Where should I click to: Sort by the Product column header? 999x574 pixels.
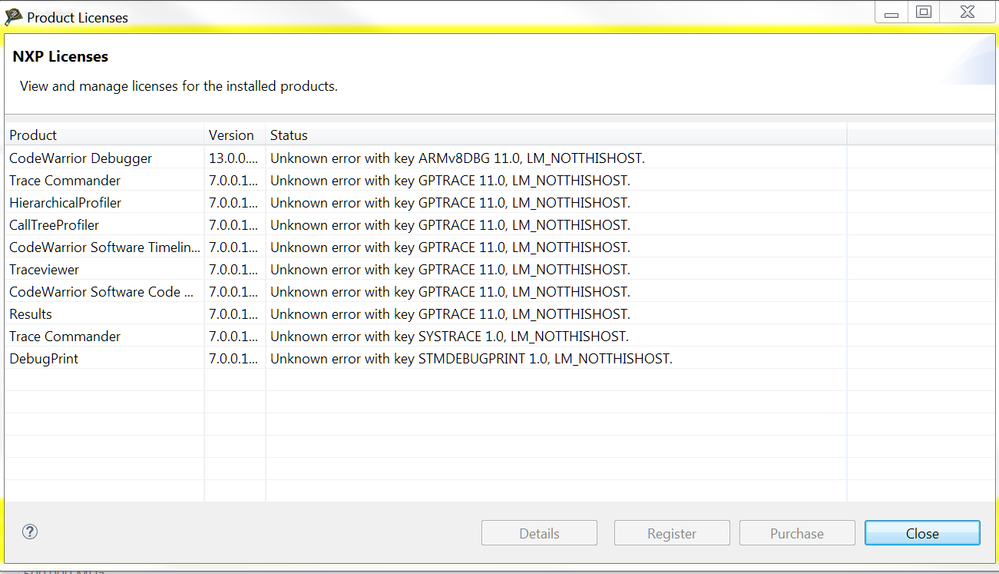click(104, 135)
